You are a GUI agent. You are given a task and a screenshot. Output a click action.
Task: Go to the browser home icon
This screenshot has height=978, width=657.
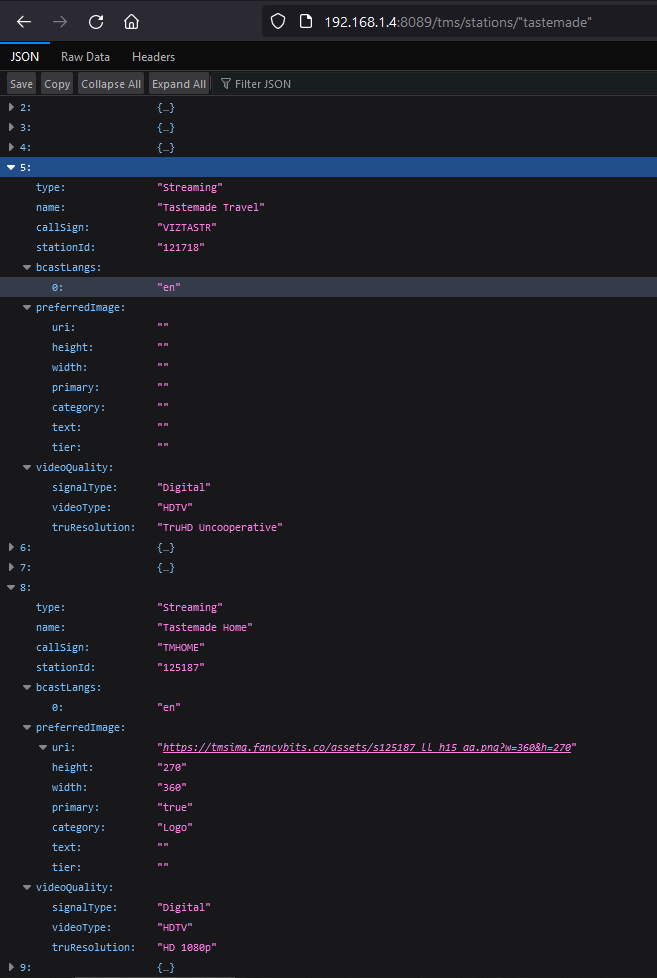pyautogui.click(x=131, y=21)
